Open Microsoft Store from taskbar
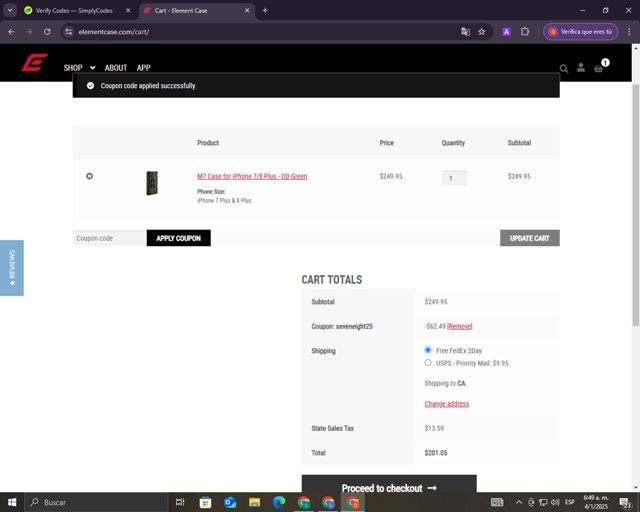The image size is (640, 512). coord(205,502)
